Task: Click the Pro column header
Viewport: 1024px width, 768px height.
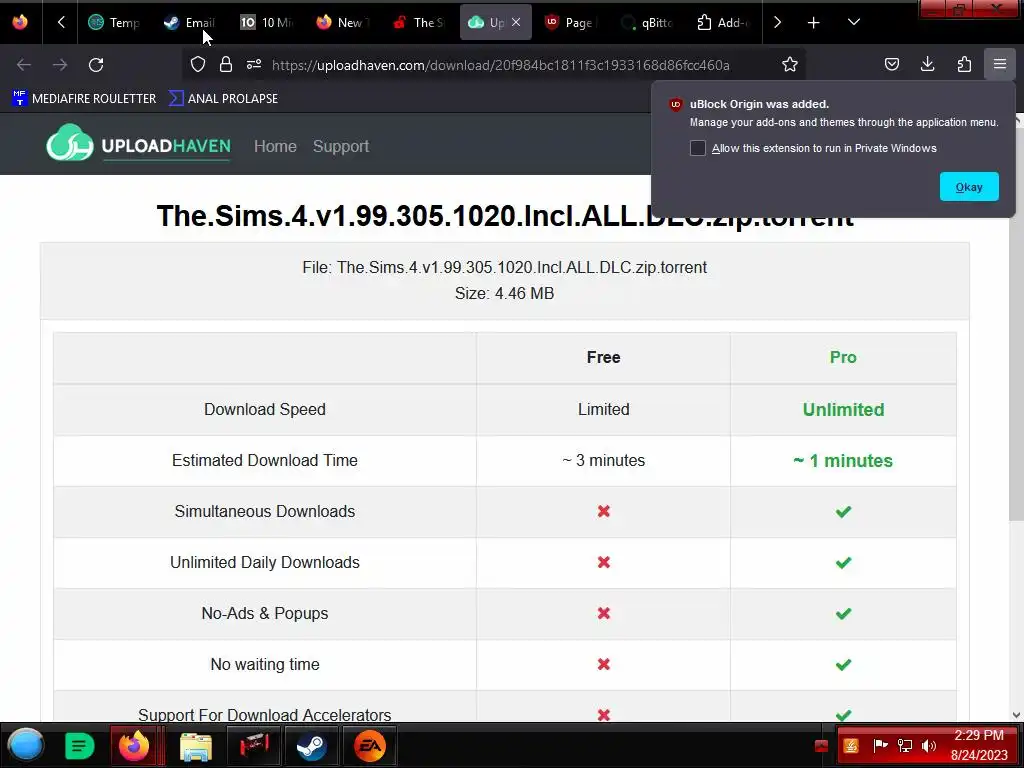Action: (x=843, y=357)
